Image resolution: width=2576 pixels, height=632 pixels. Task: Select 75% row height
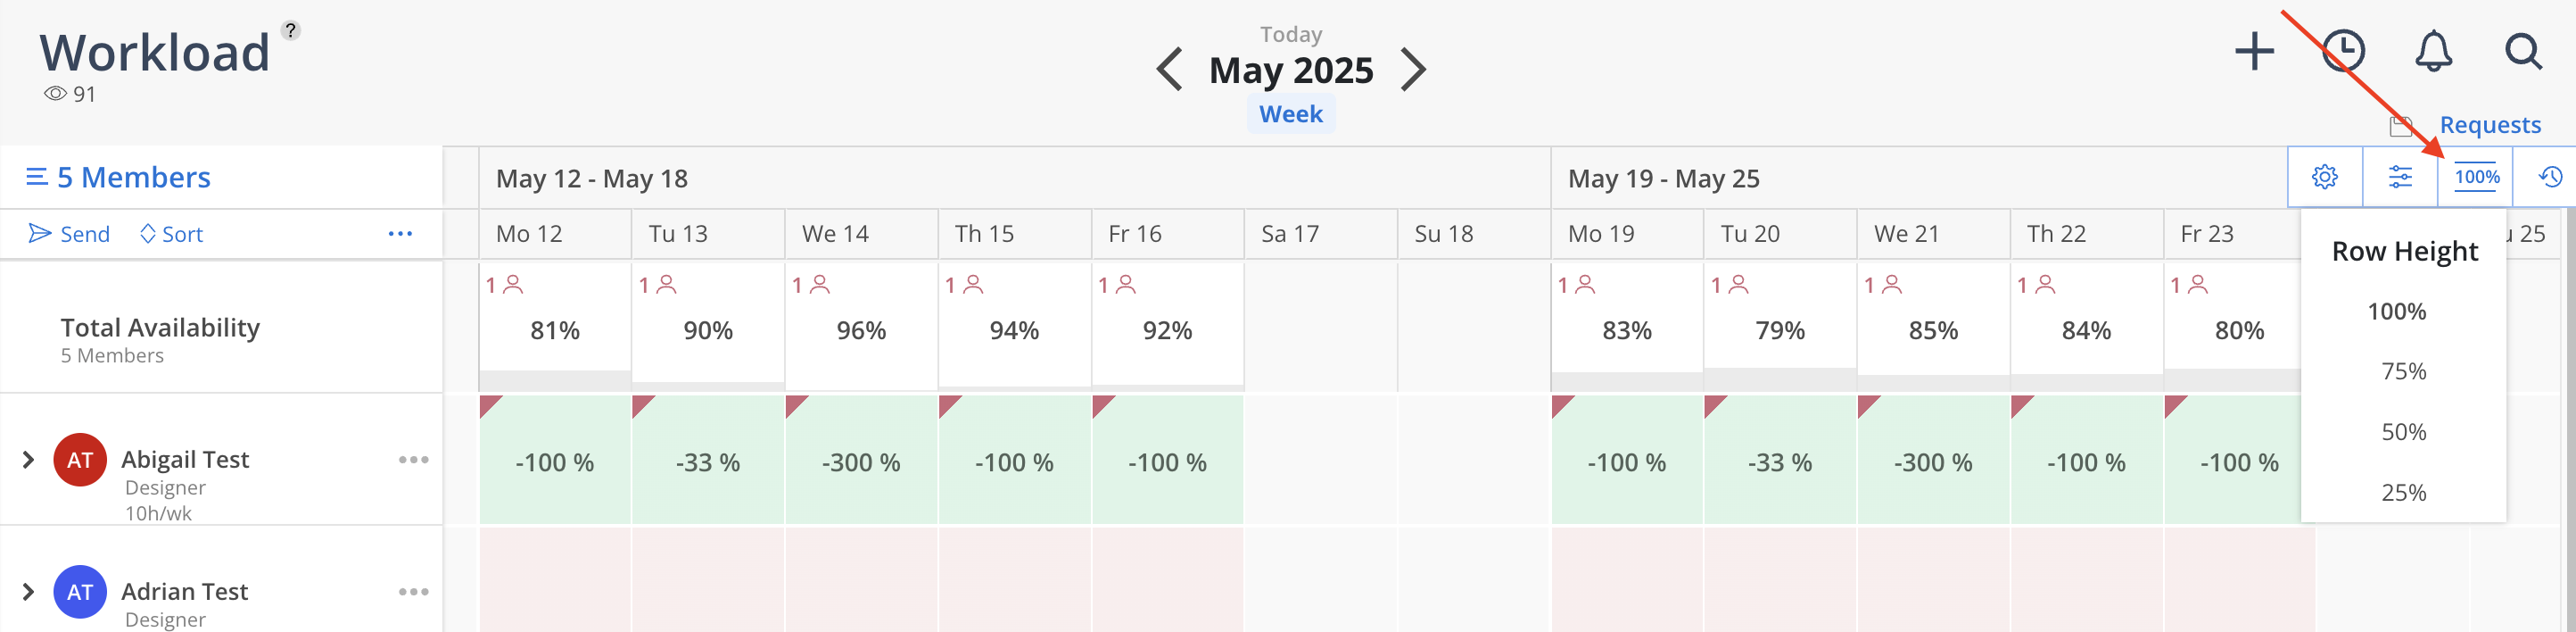coord(2403,371)
